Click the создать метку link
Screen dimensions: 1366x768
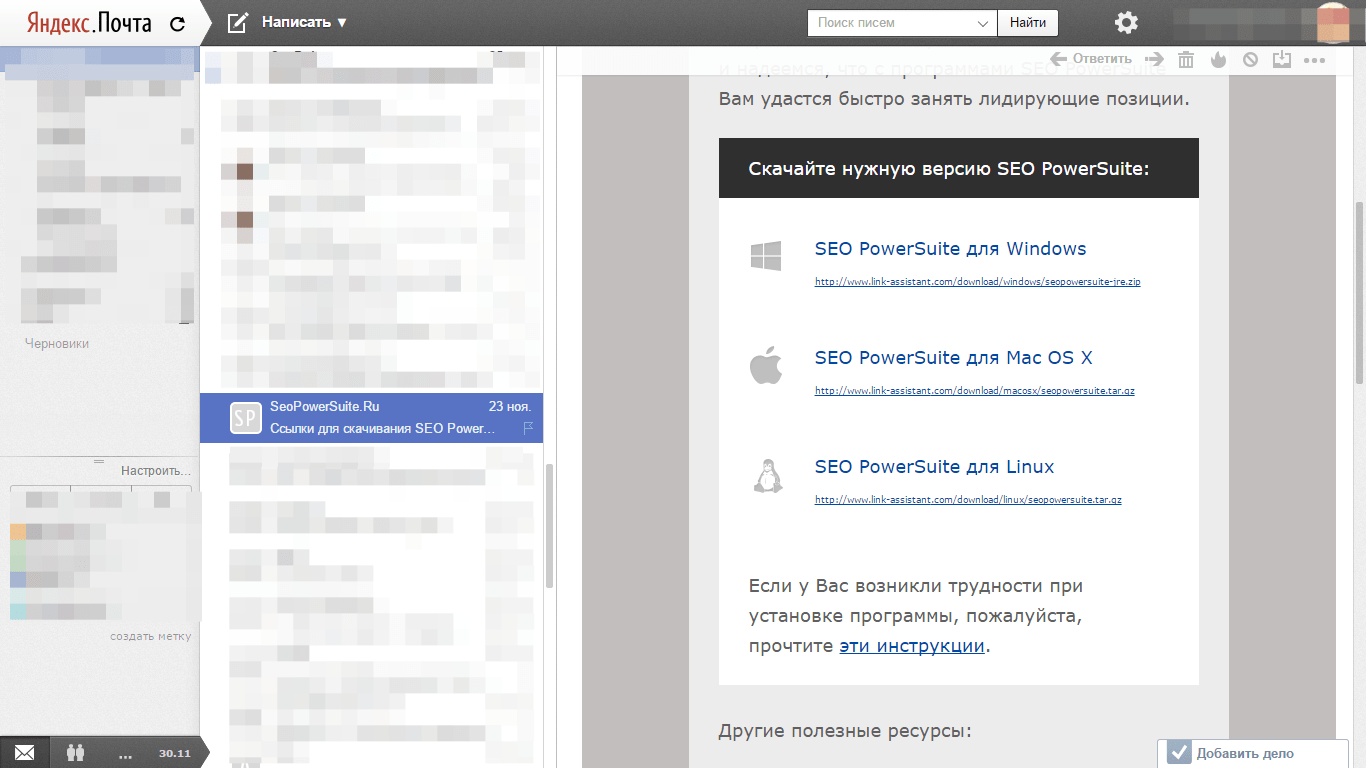point(150,636)
